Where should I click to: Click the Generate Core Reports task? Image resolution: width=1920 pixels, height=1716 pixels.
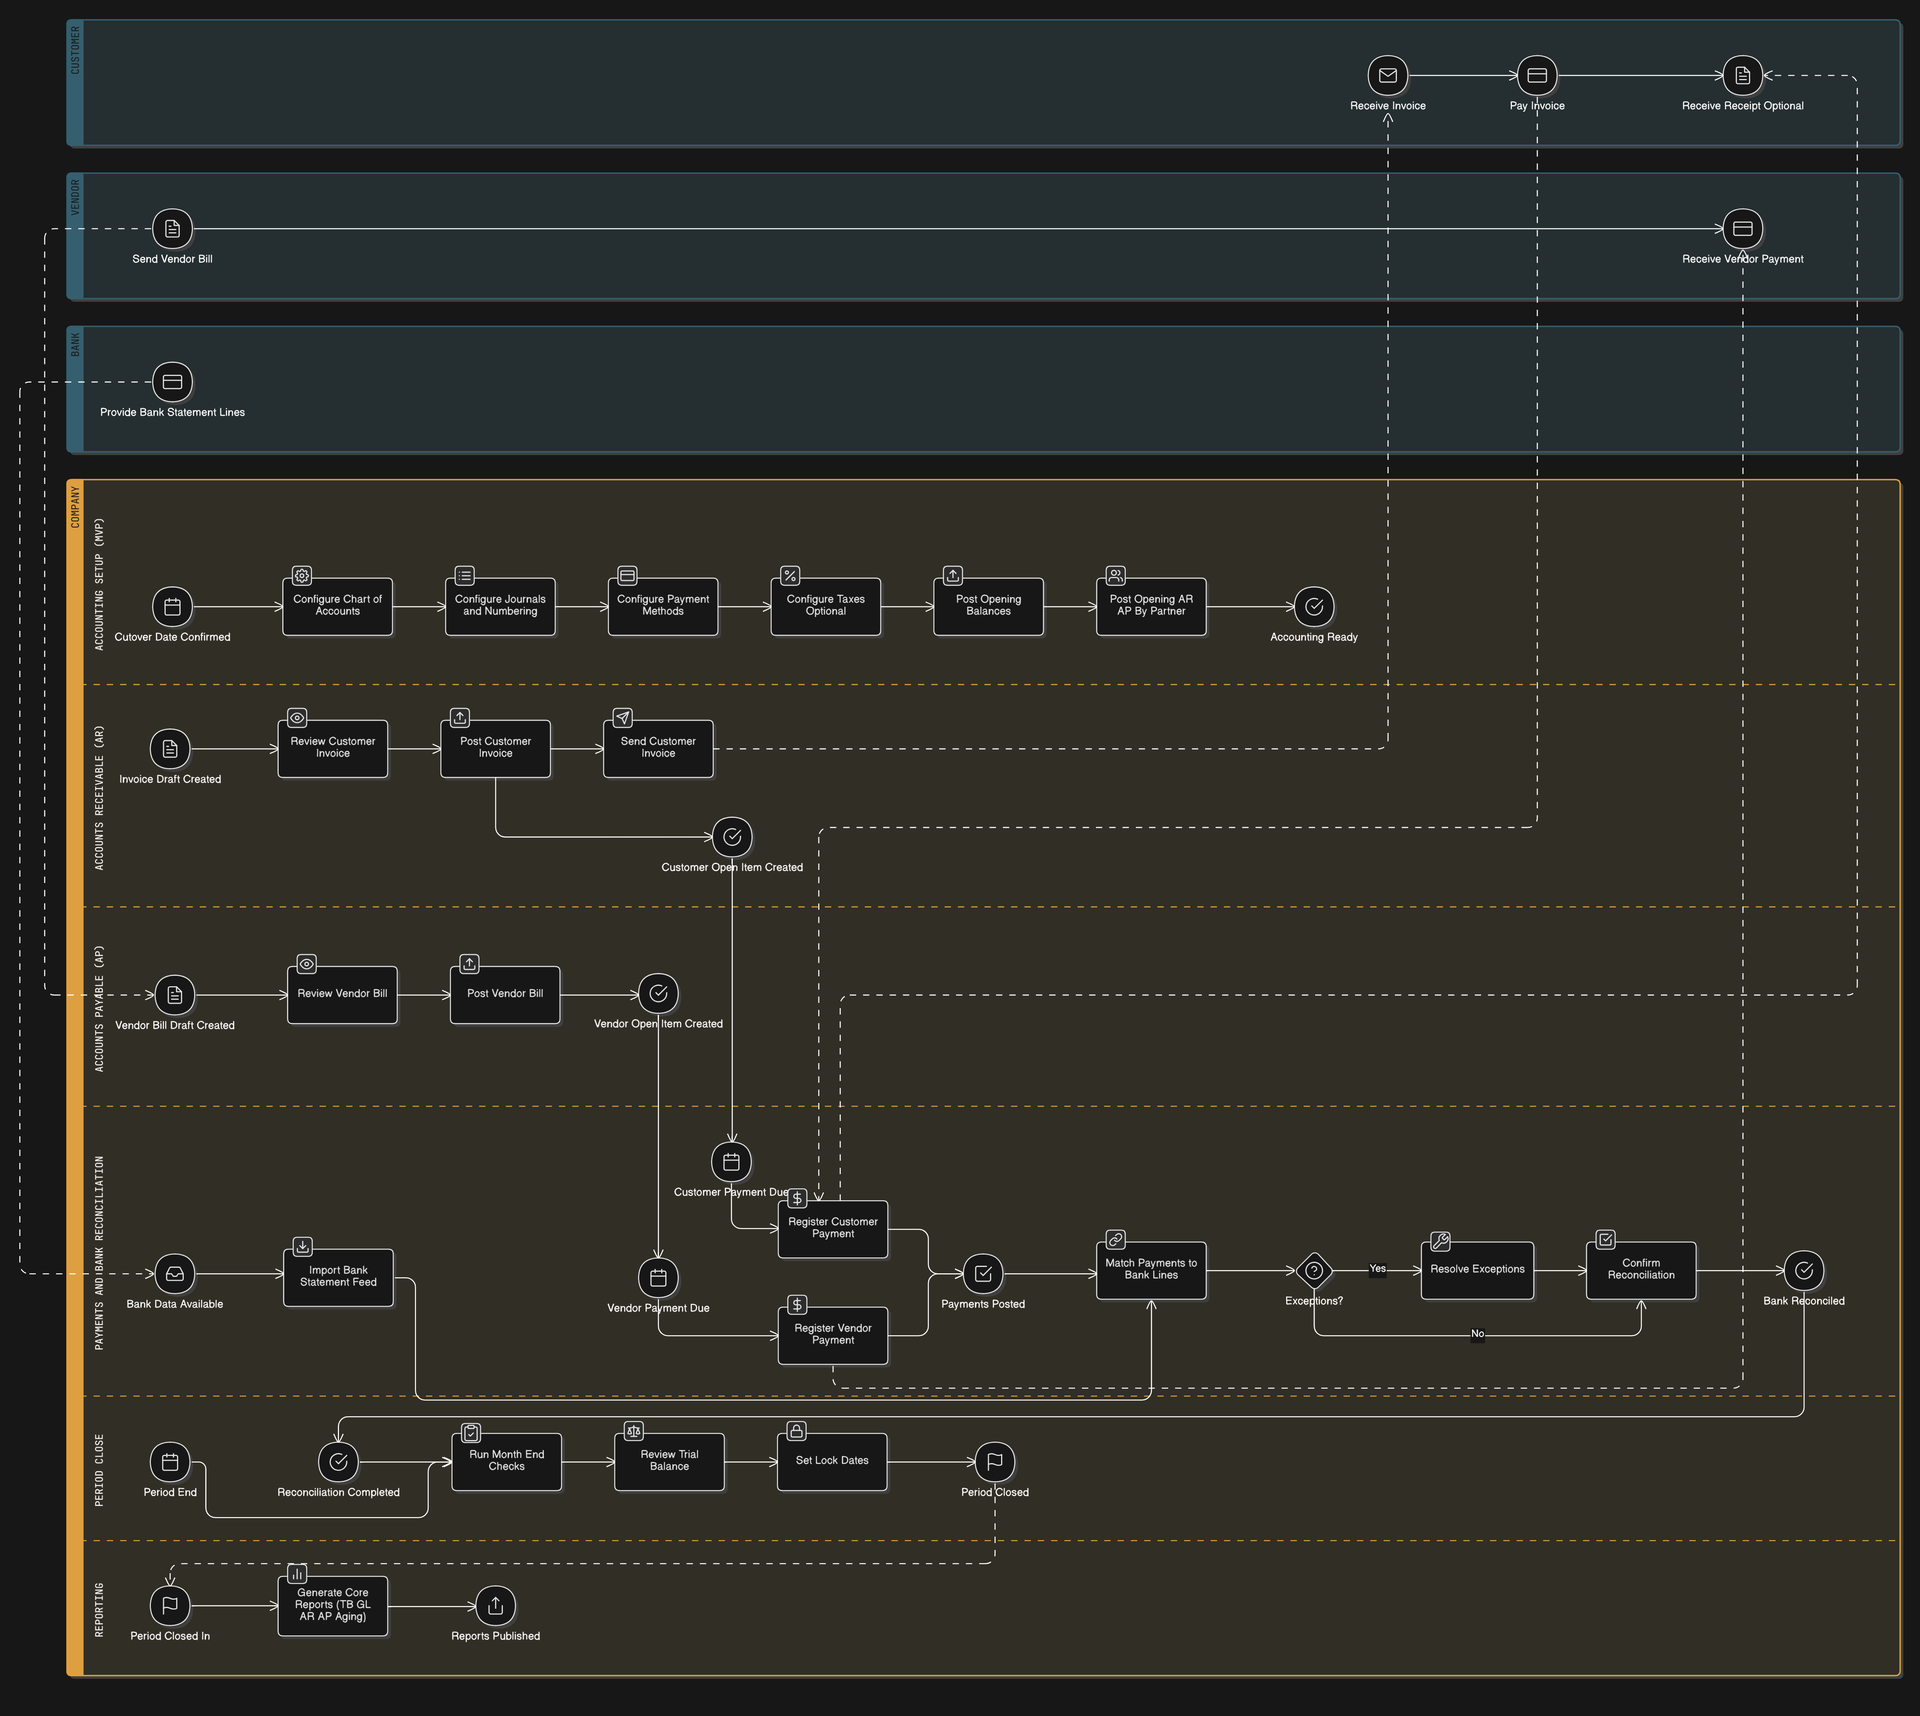pos(332,1606)
